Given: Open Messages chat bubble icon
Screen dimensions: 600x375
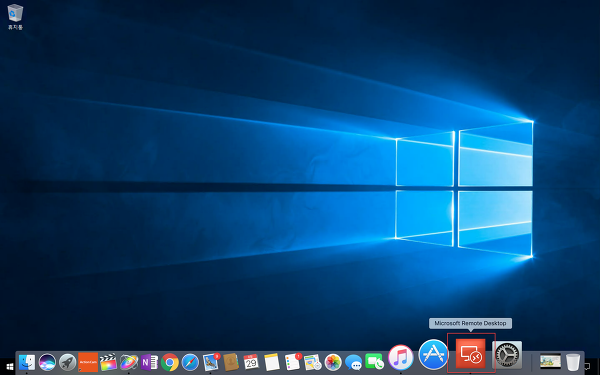Looking at the screenshot, I should 353,362.
